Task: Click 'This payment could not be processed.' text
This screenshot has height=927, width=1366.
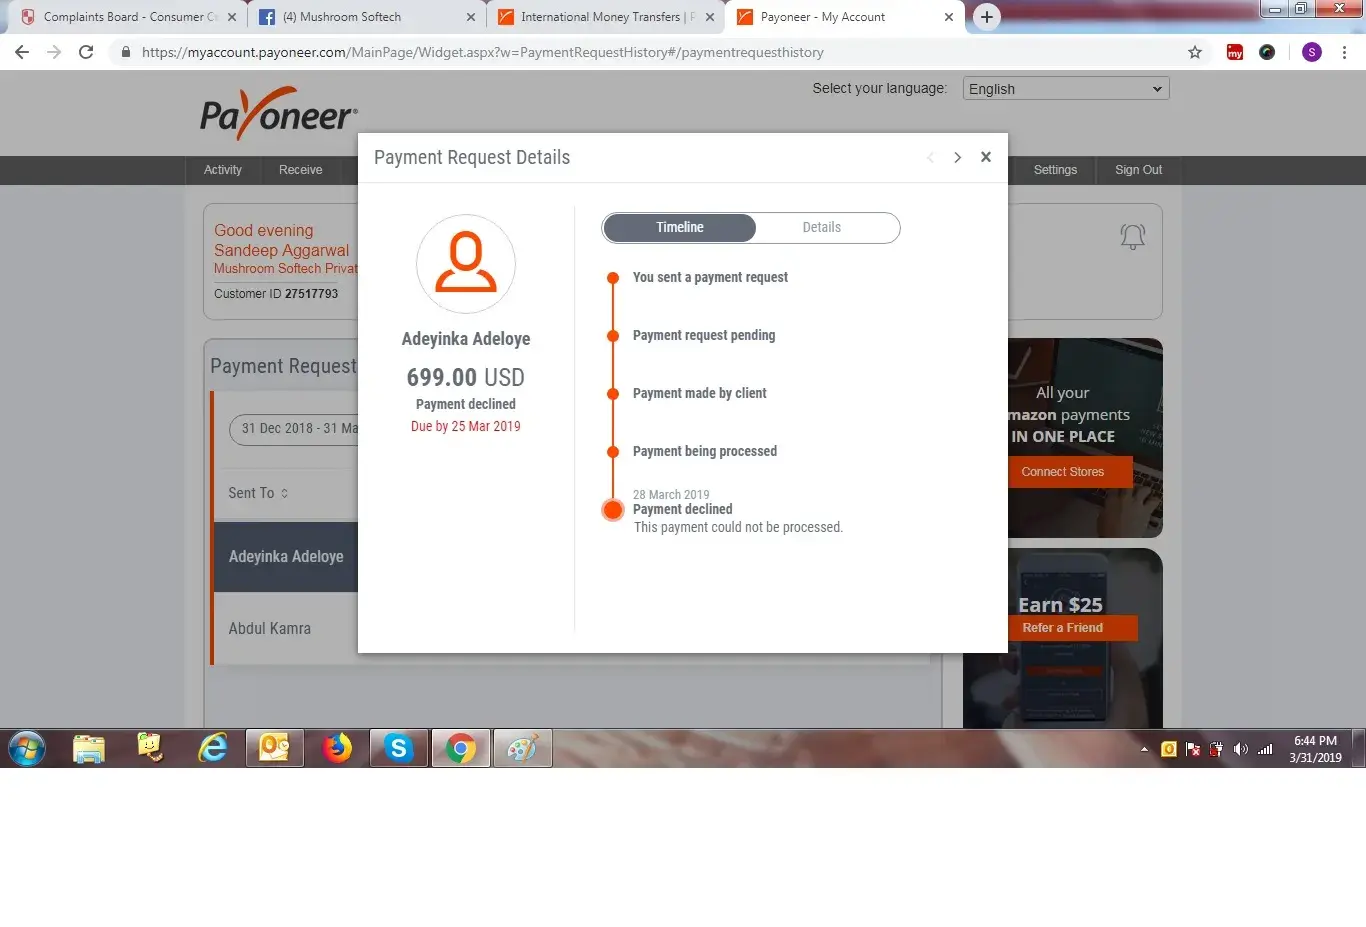Action: pyautogui.click(x=738, y=527)
